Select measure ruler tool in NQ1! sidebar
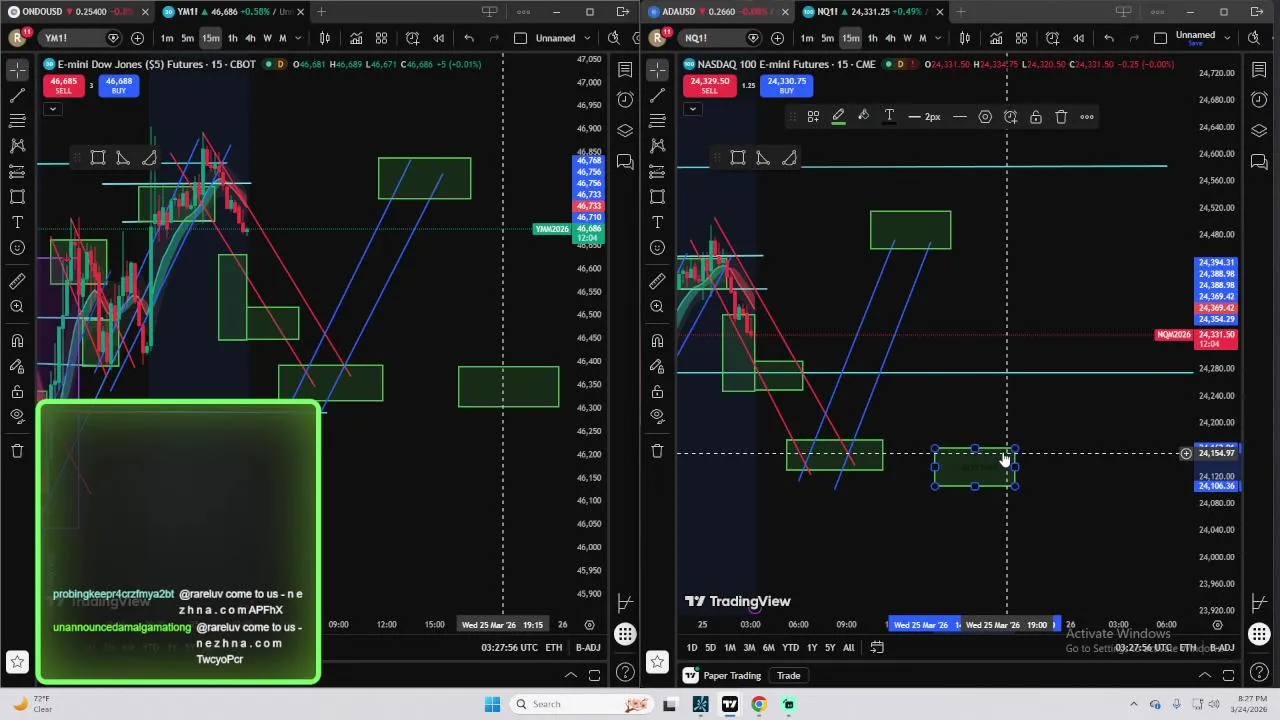This screenshot has height=720, width=1280. click(x=657, y=281)
